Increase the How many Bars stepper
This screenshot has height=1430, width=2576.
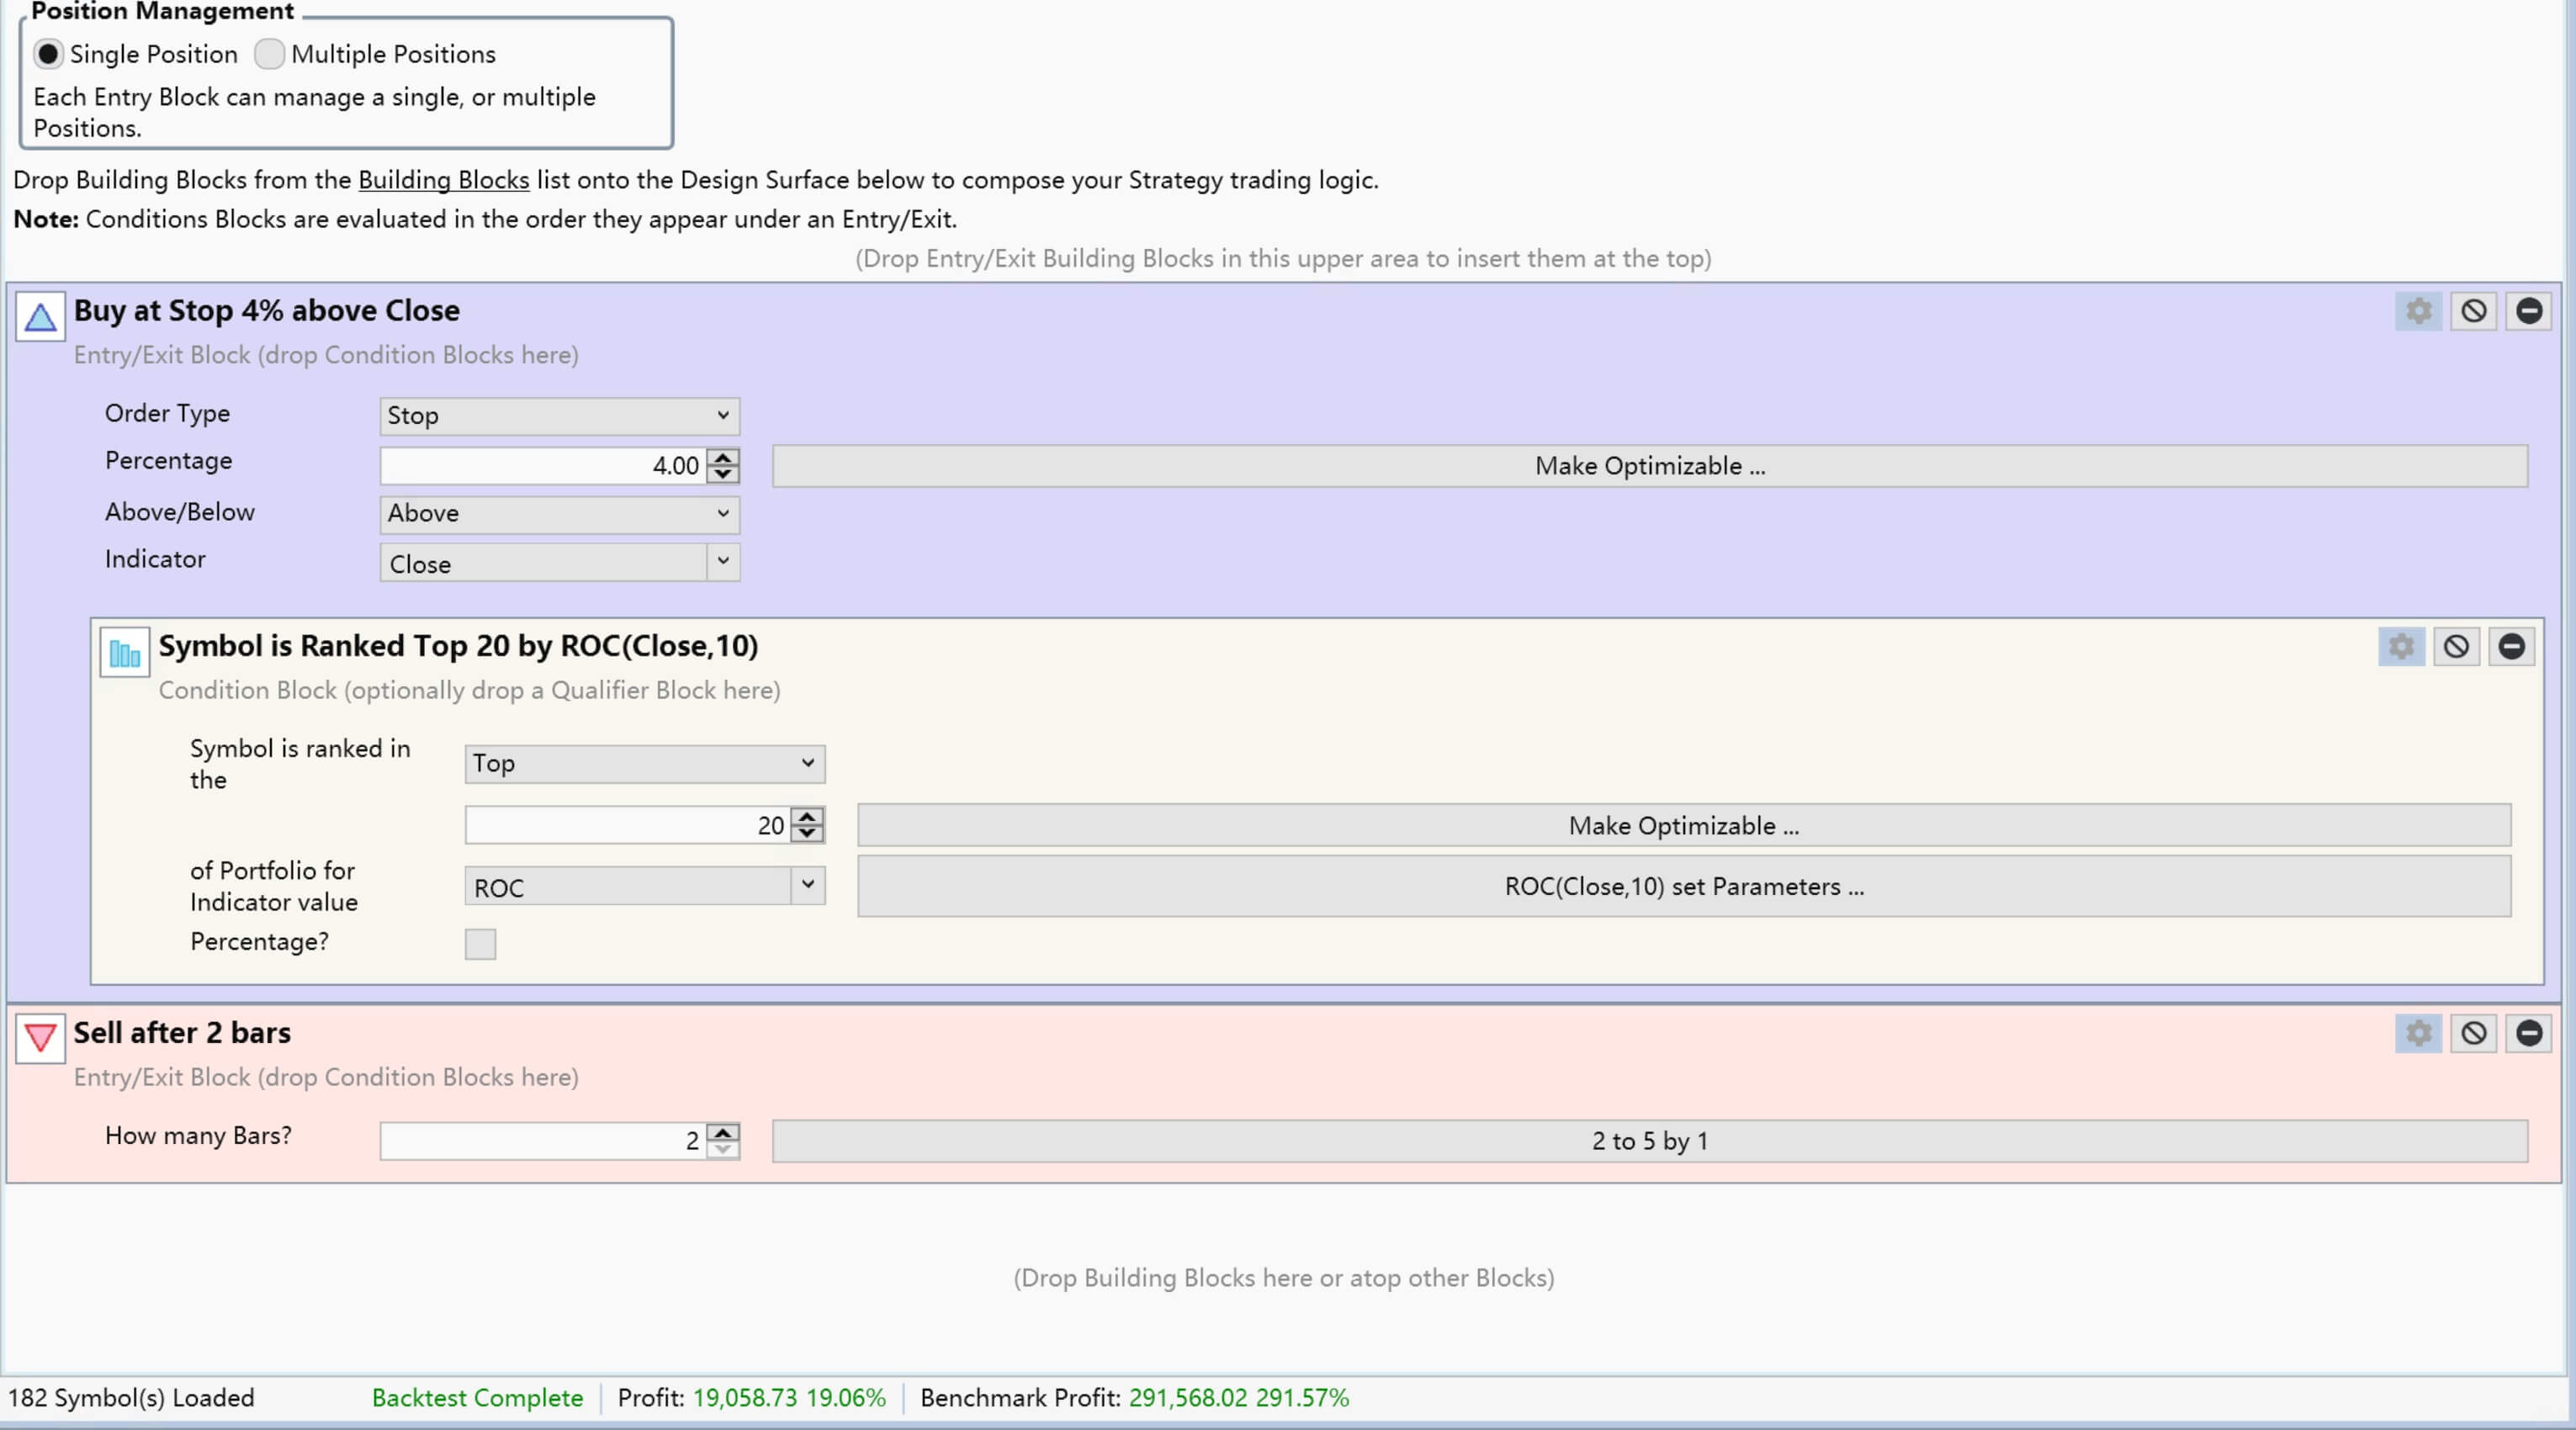pos(723,1132)
